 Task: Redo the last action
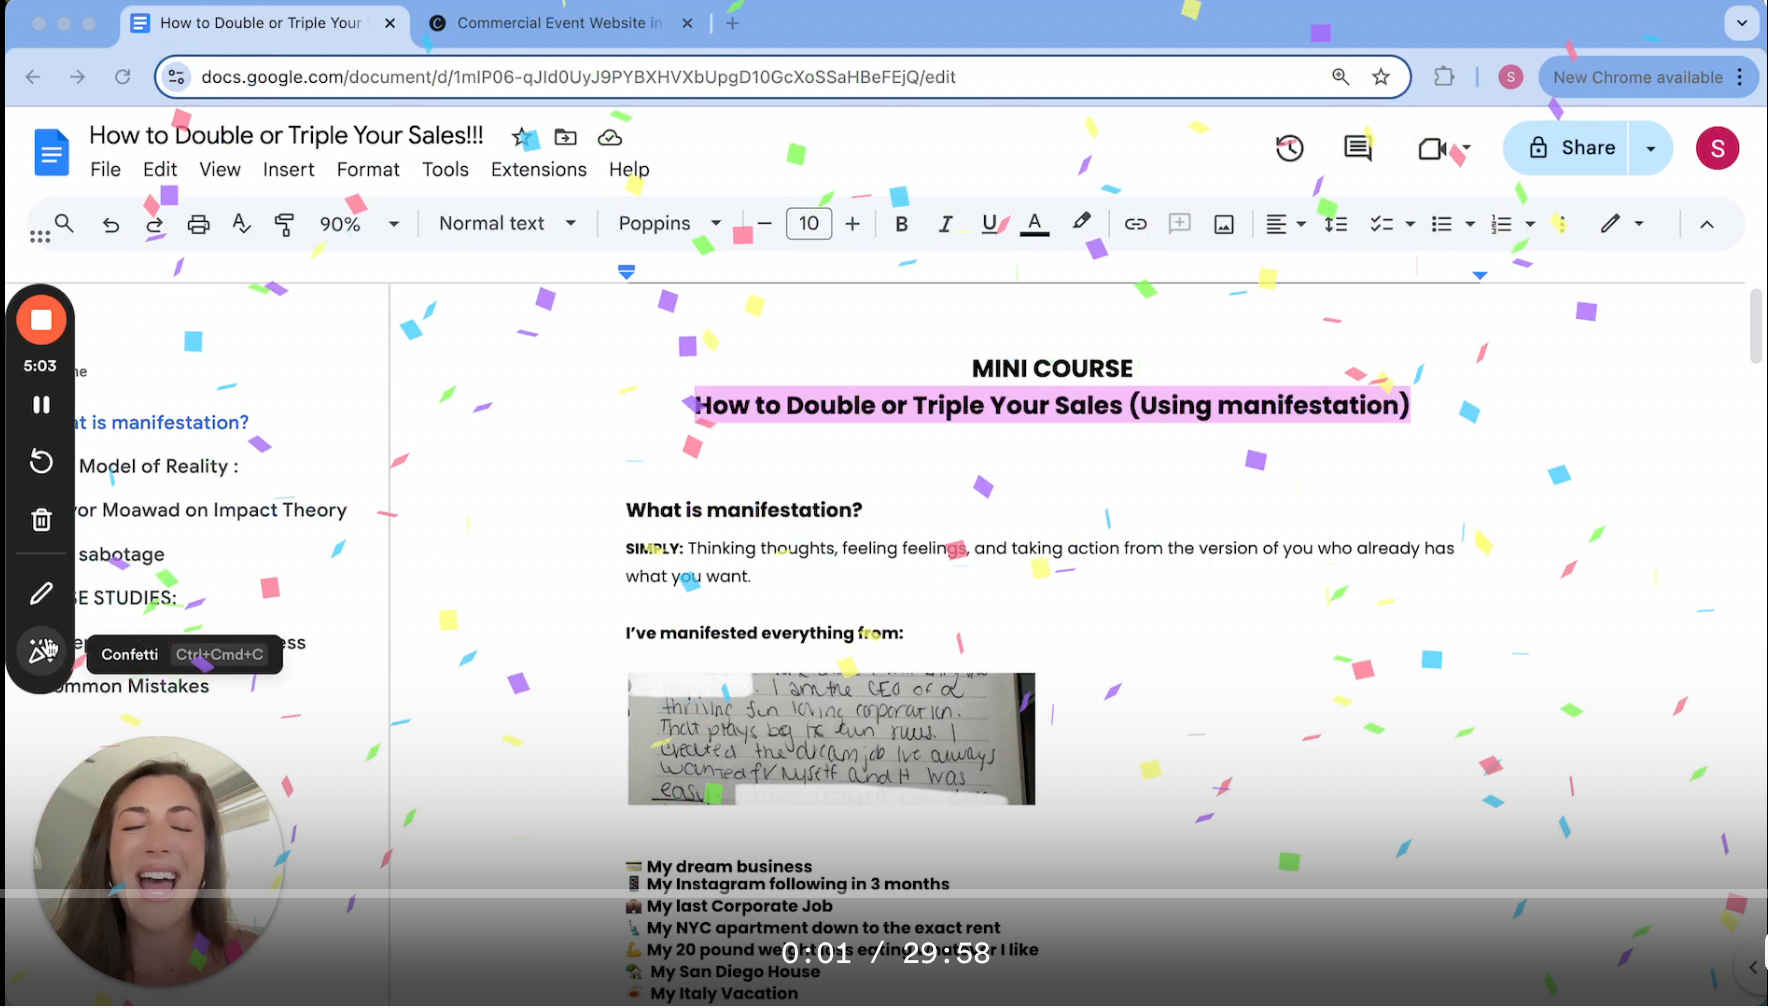154,225
